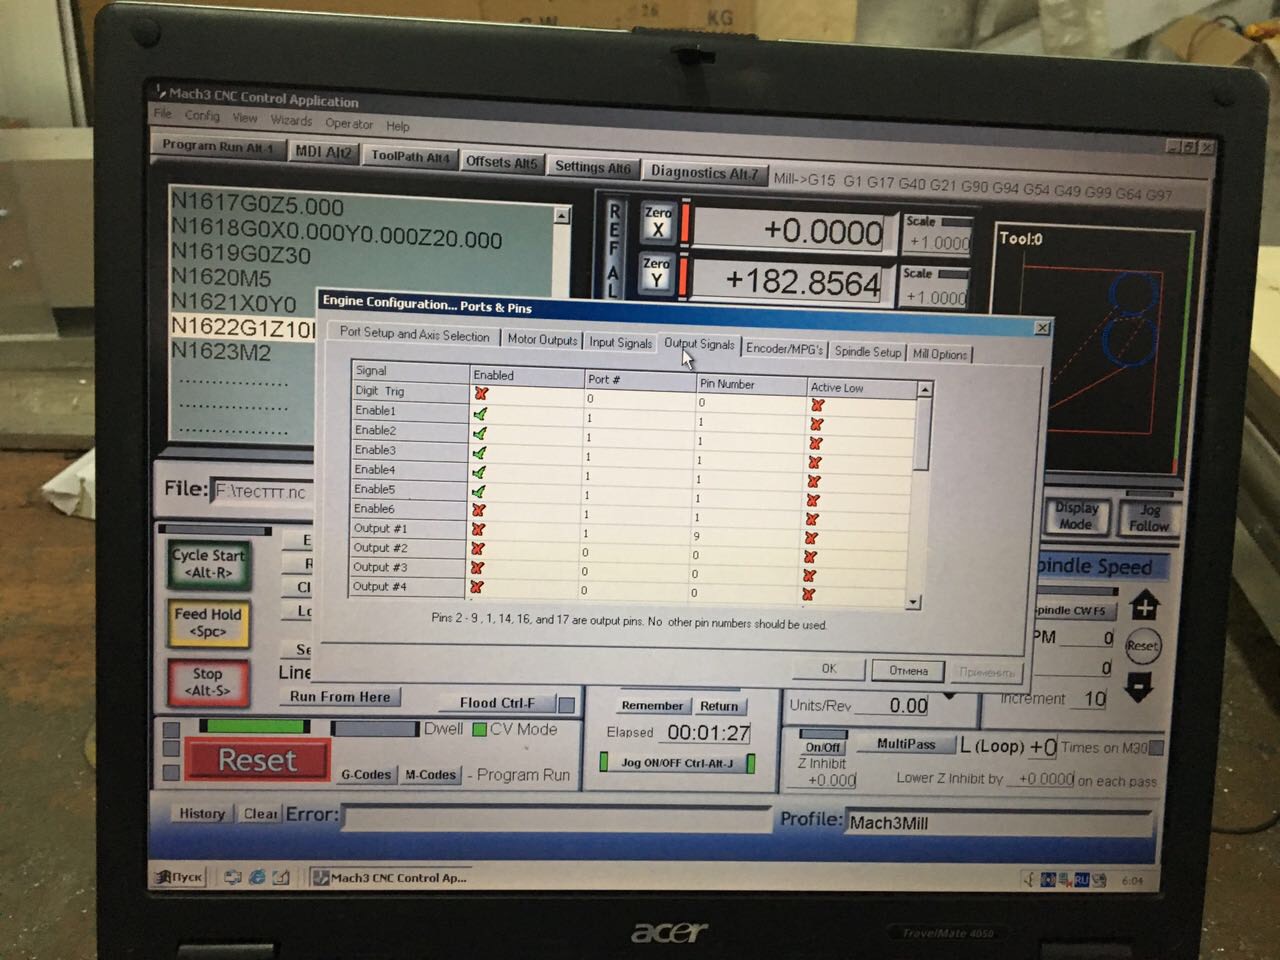This screenshot has width=1280, height=960.
Task: Click the signal list scroll-down arrow
Action: tap(913, 602)
